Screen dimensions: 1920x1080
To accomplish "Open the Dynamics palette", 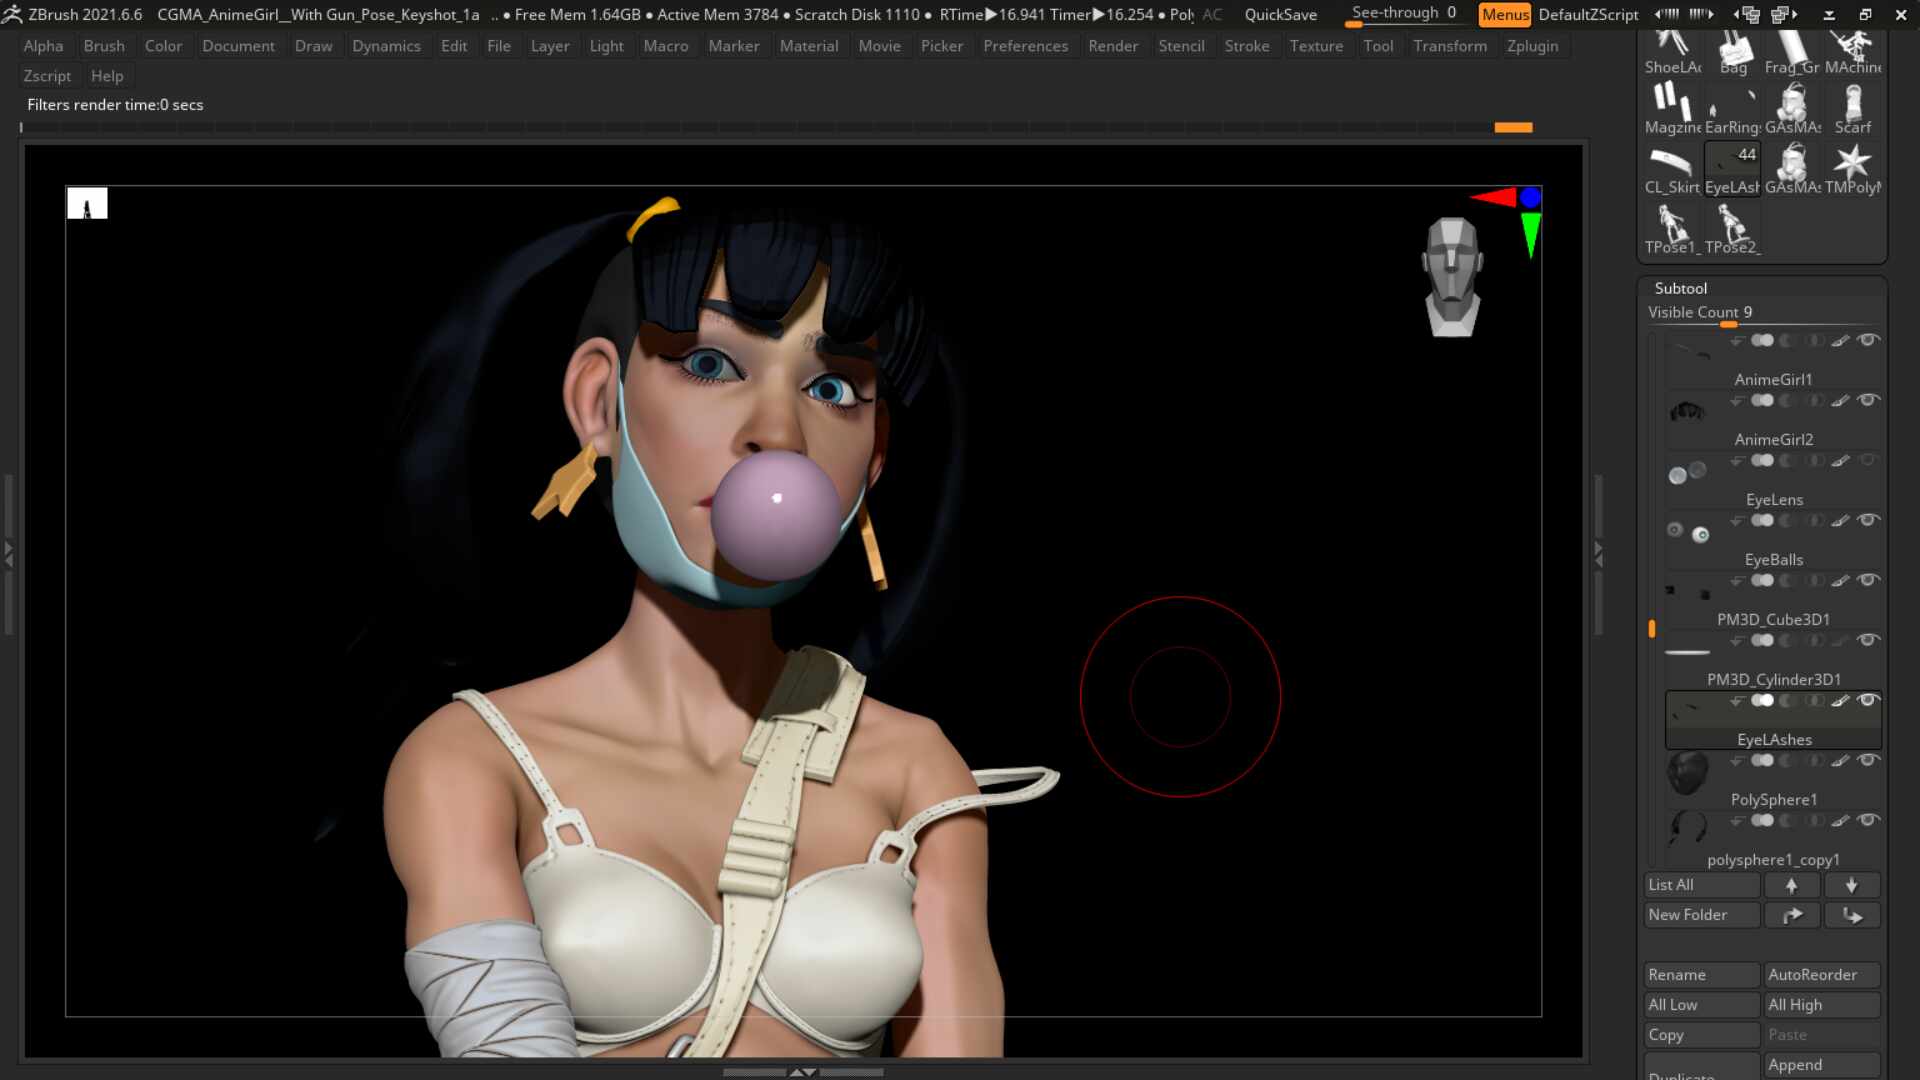I will (386, 46).
